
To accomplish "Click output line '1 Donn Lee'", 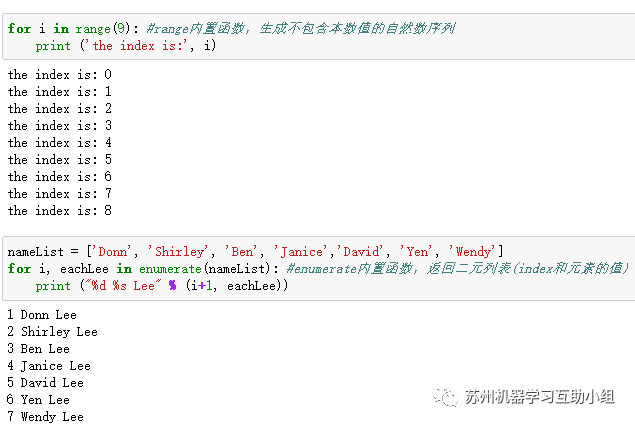I will point(42,315).
